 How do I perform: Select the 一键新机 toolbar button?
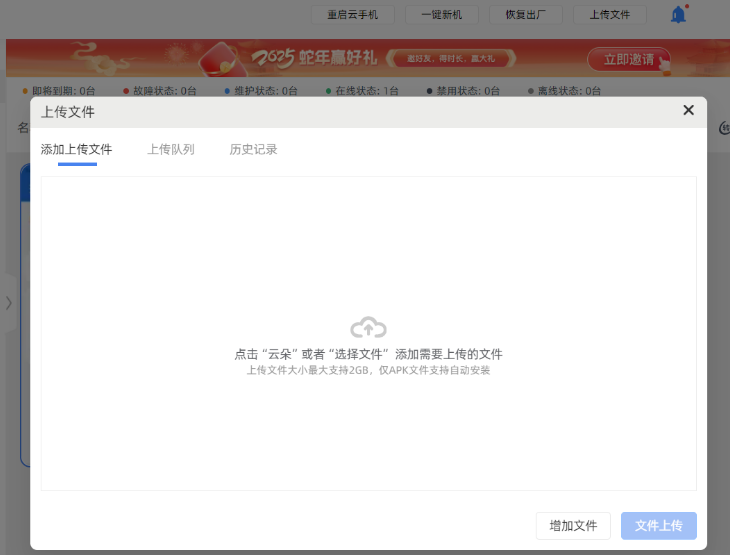click(x=441, y=15)
